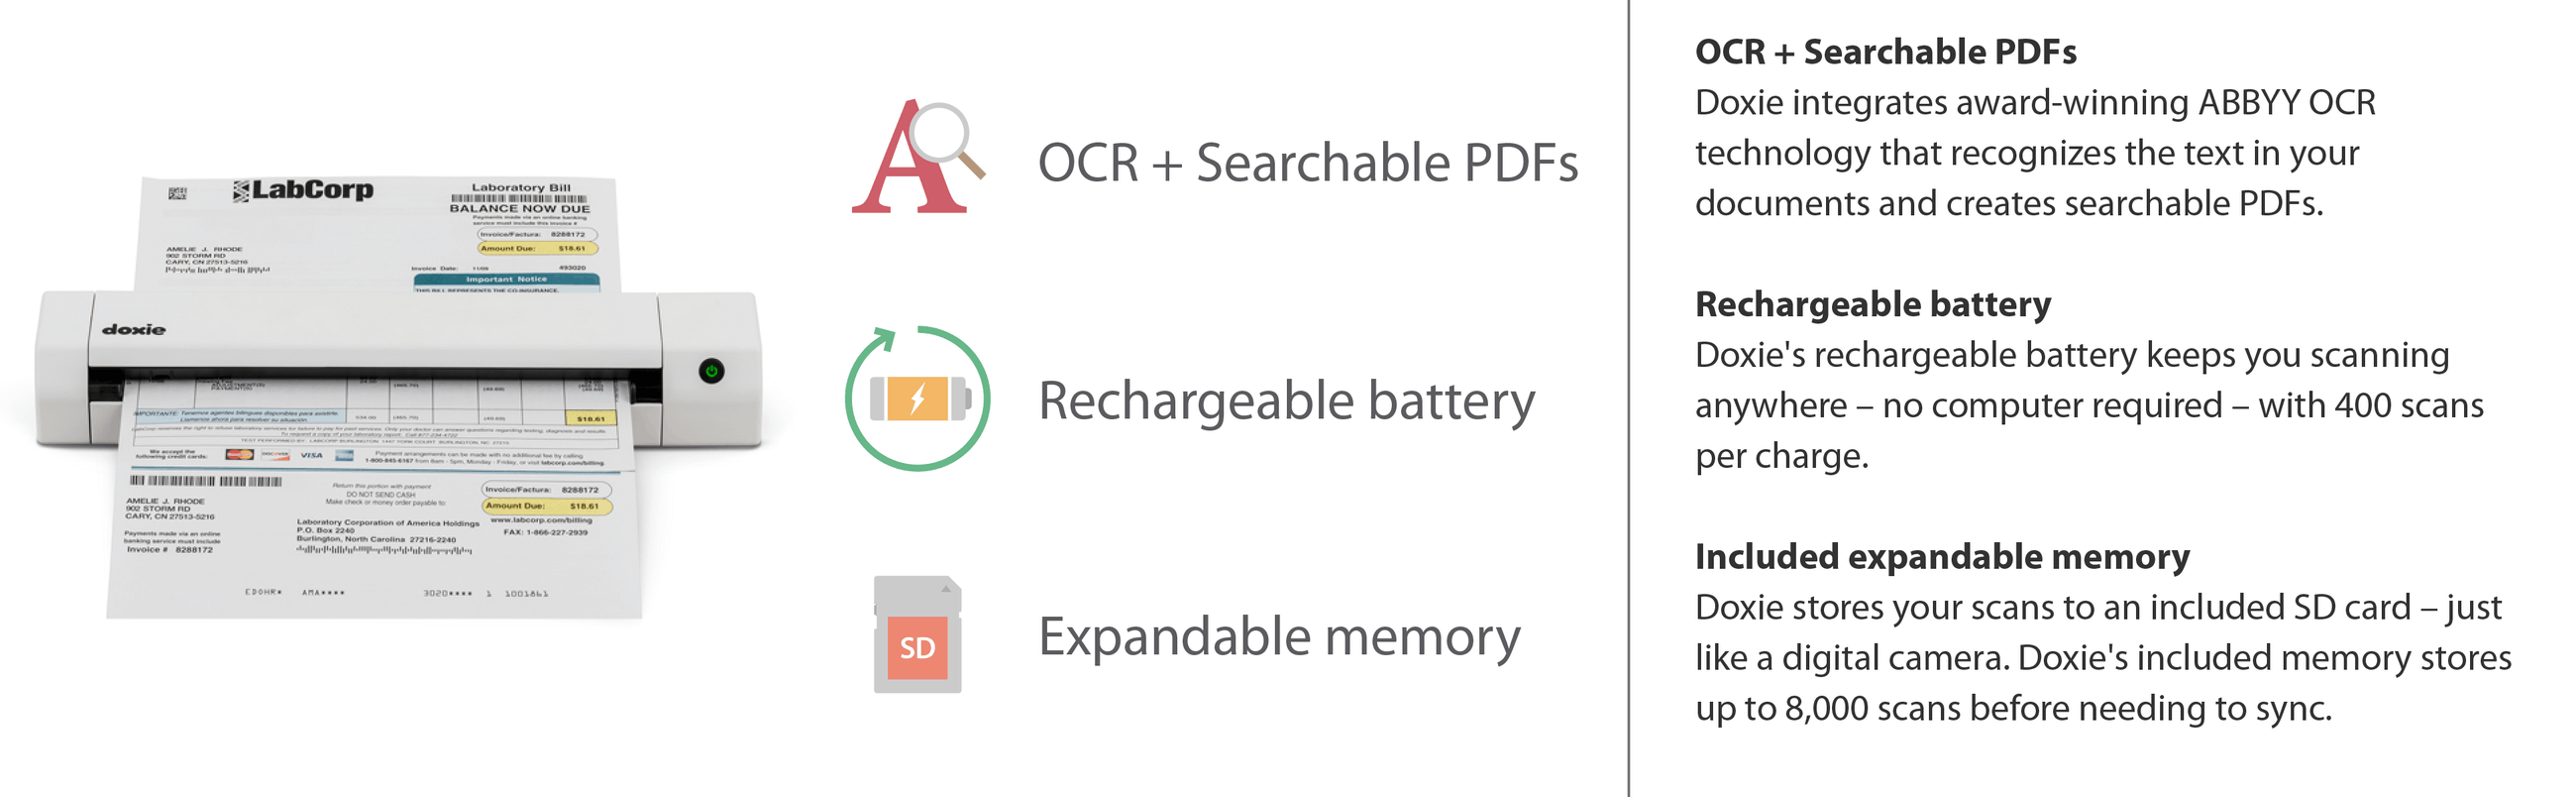2576x797 pixels.
Task: Click the LabCorp logo on scanned bill
Action: [303, 190]
